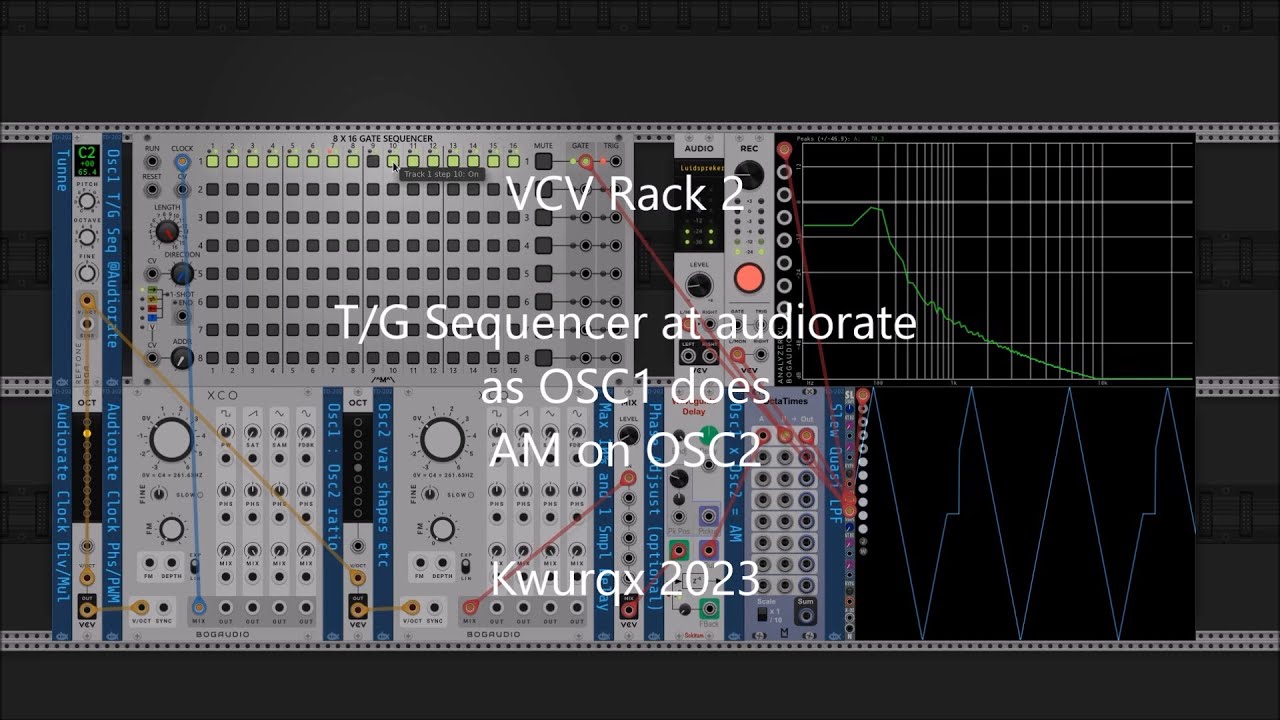Toggle track 1 step 16 off
Viewport: 1280px width, 720px height.
pyautogui.click(x=514, y=161)
